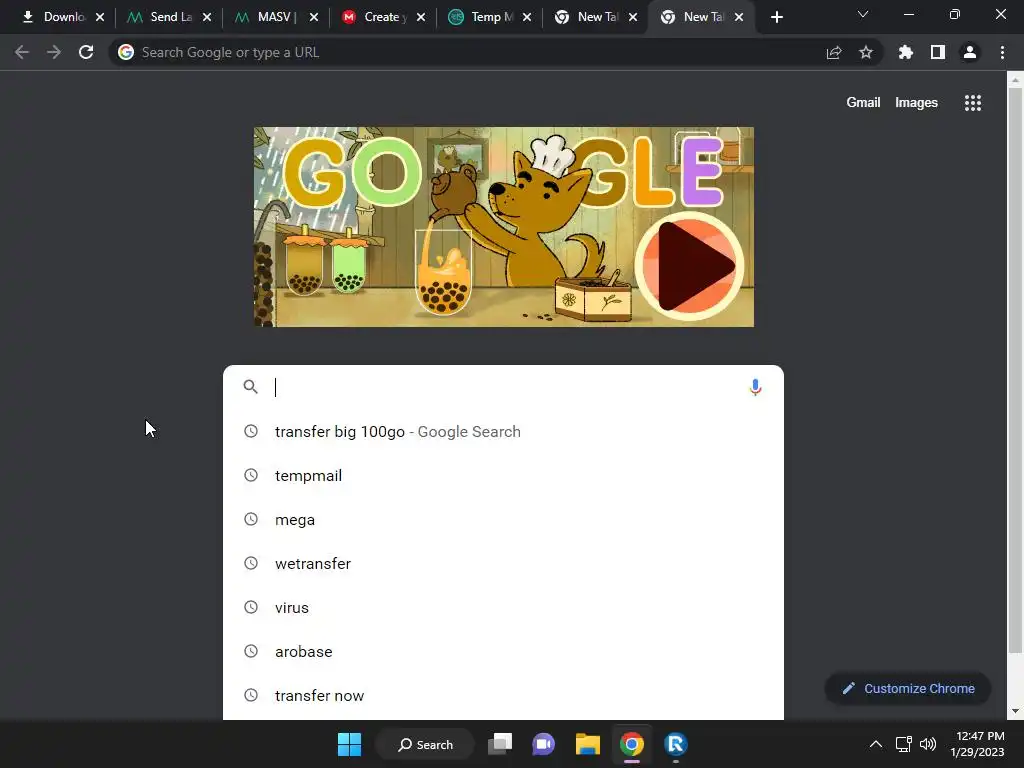The image size is (1024, 768).
Task: Reload the current page
Action: click(86, 52)
